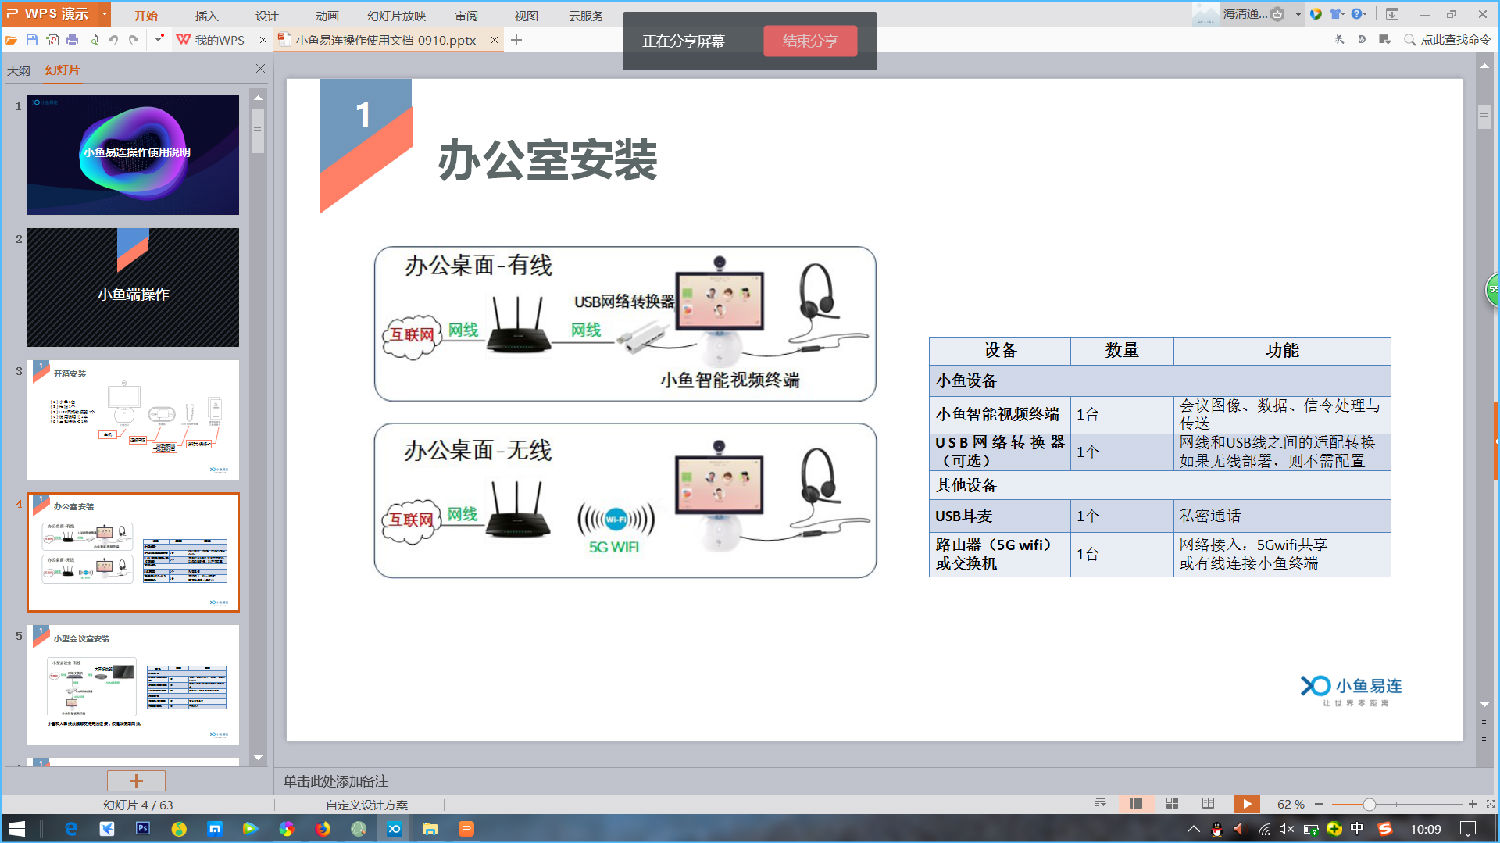The width and height of the screenshot is (1500, 843).
Task: Click the thumbnail panel scroll down arrow
Action: pos(258,758)
